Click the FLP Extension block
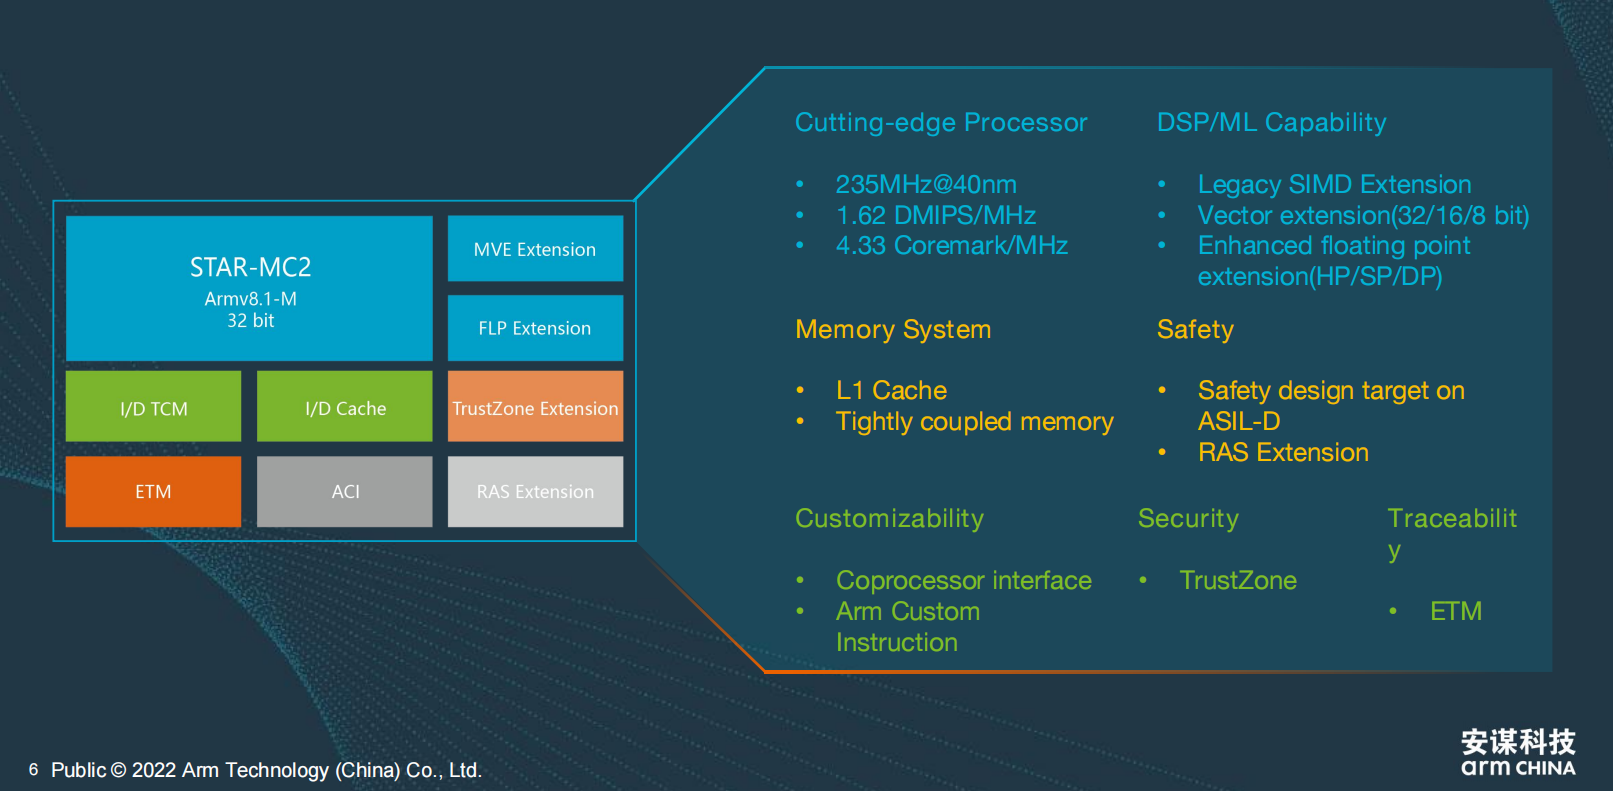This screenshot has width=1613, height=791. click(535, 328)
